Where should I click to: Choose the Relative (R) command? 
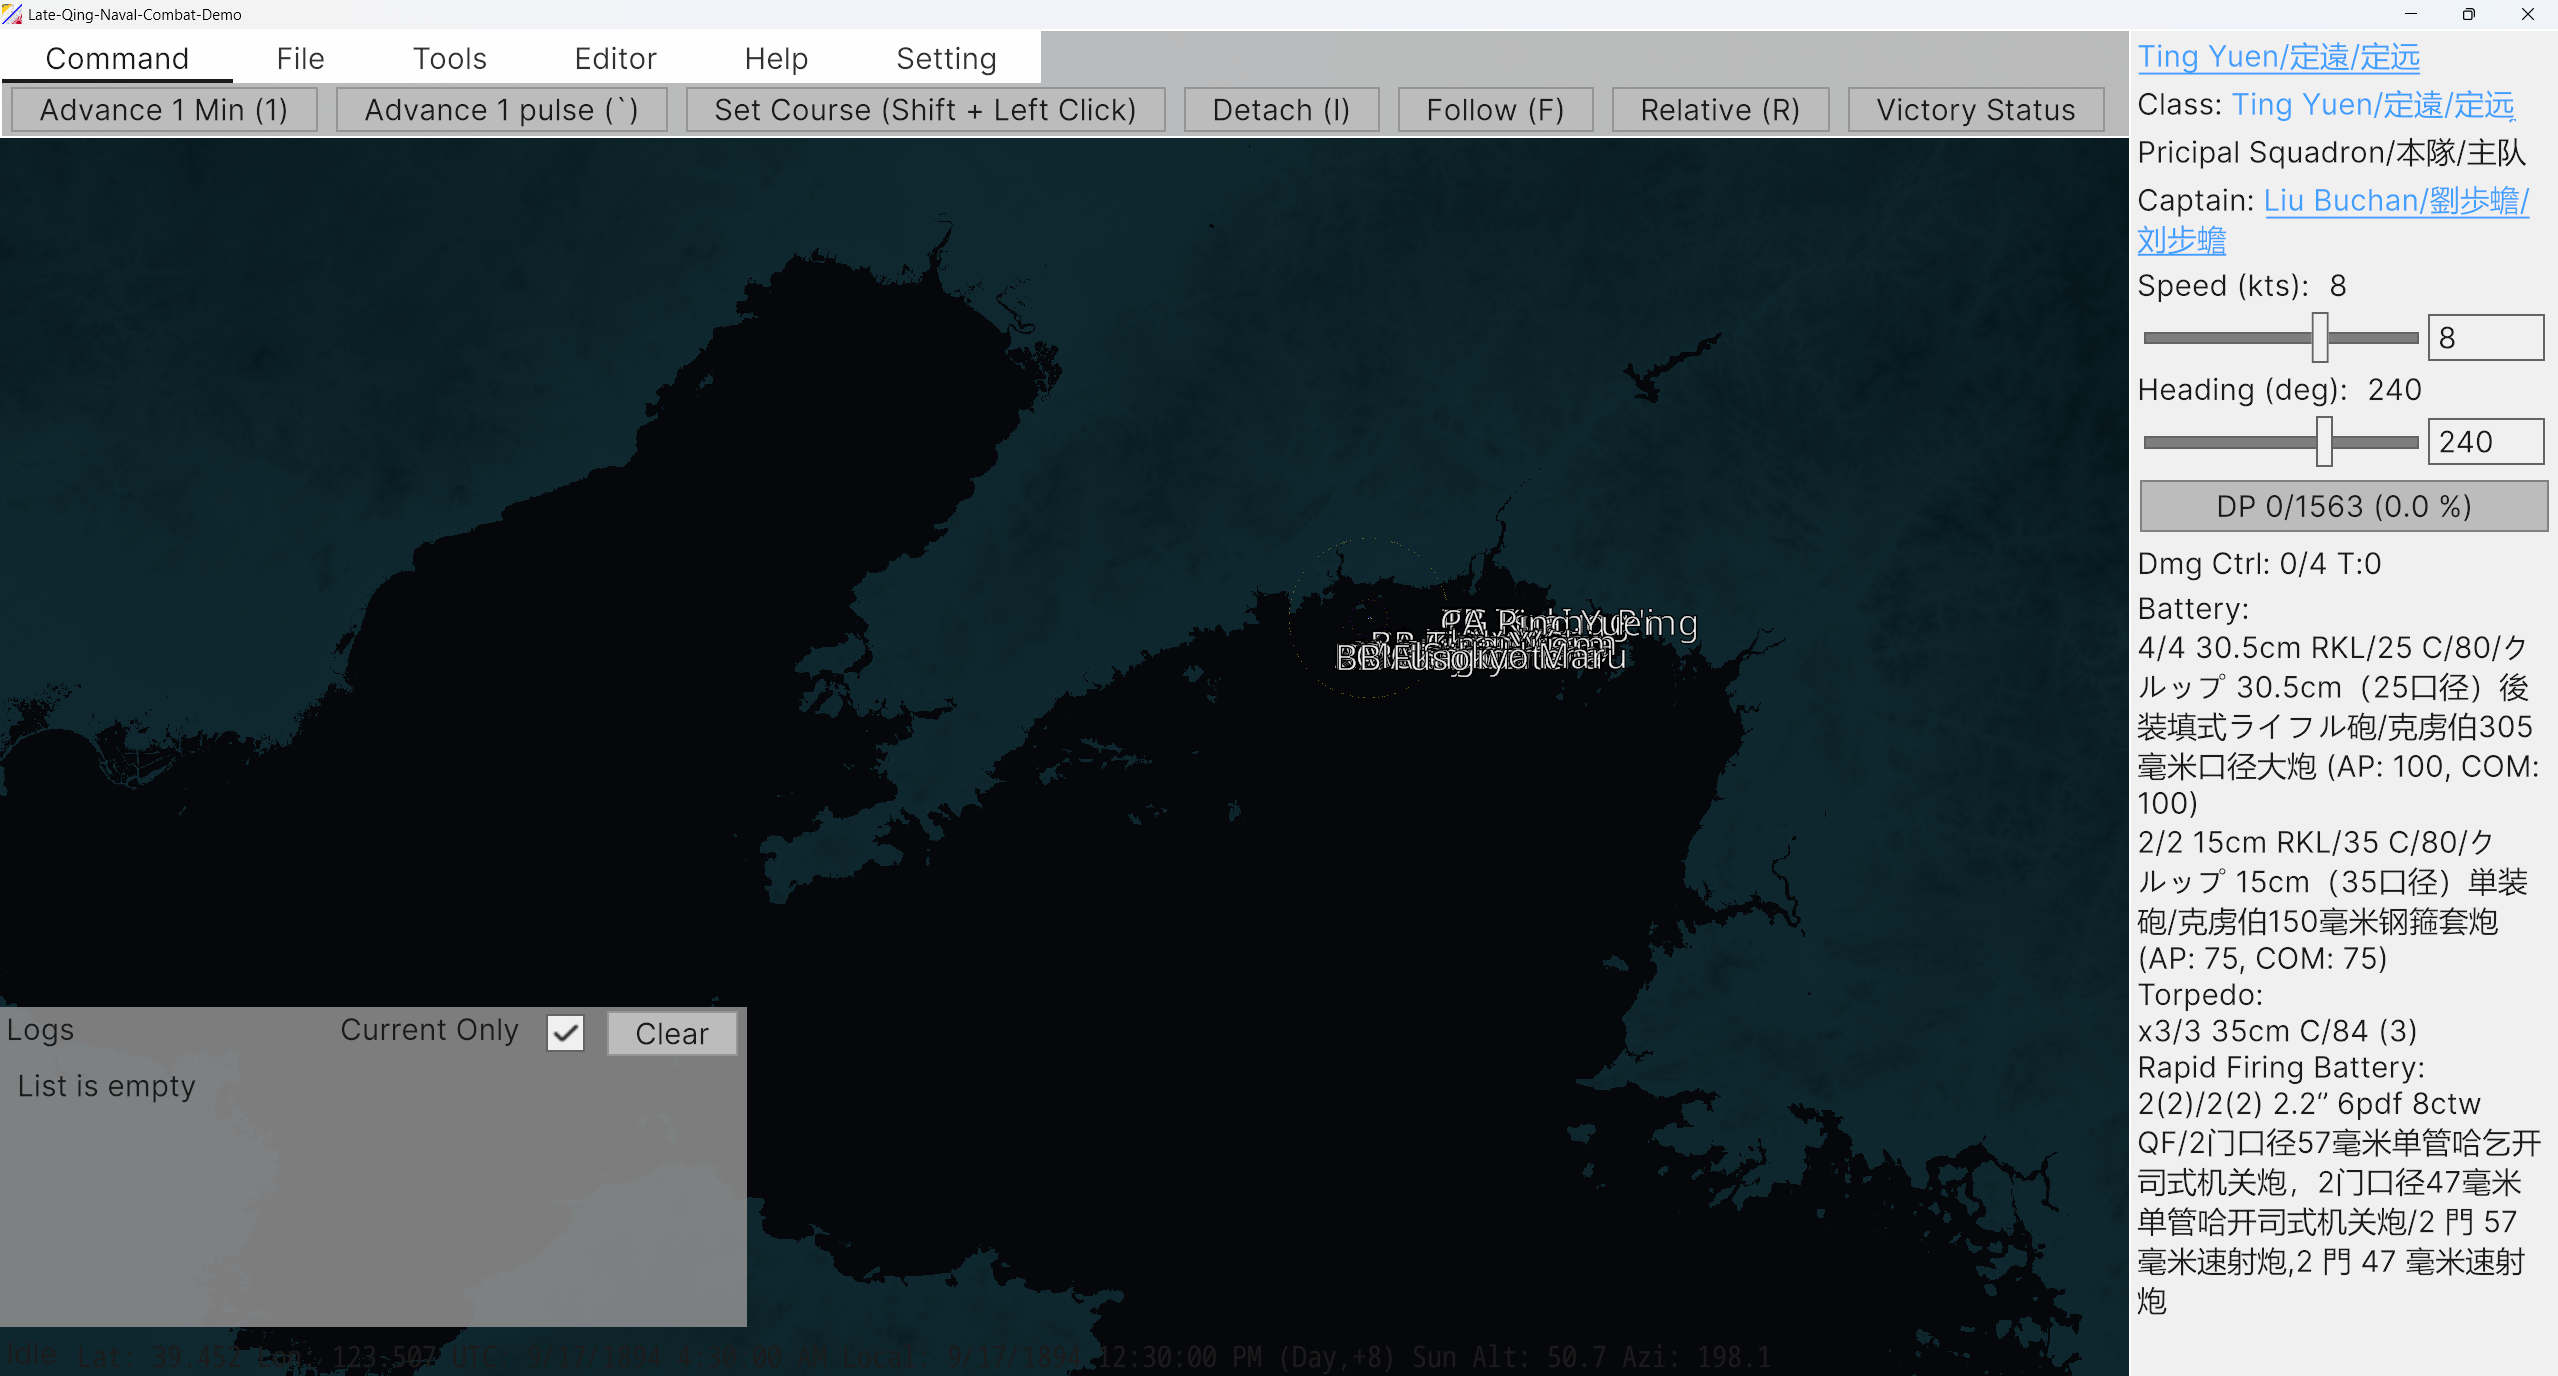(x=1720, y=110)
